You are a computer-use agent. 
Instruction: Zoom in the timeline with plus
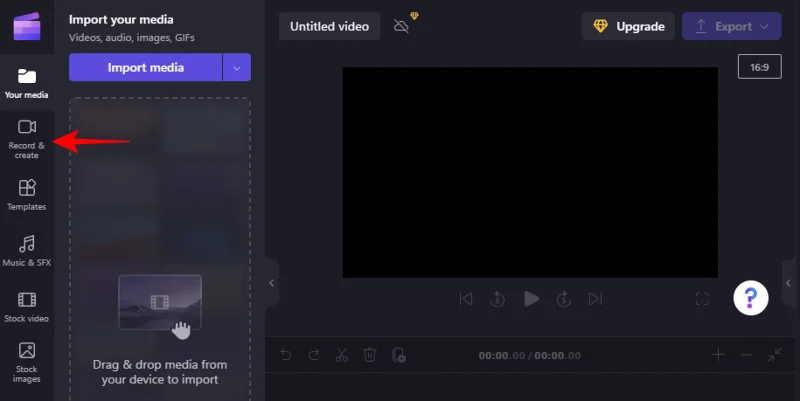718,355
